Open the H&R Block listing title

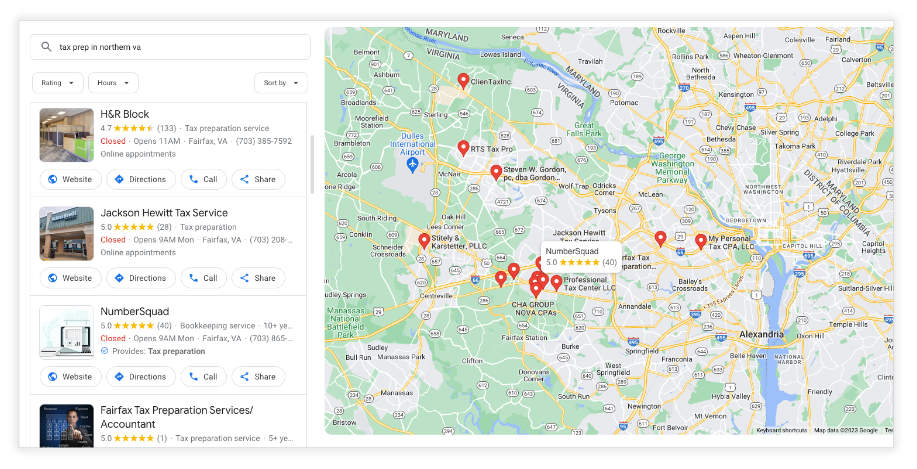(125, 114)
